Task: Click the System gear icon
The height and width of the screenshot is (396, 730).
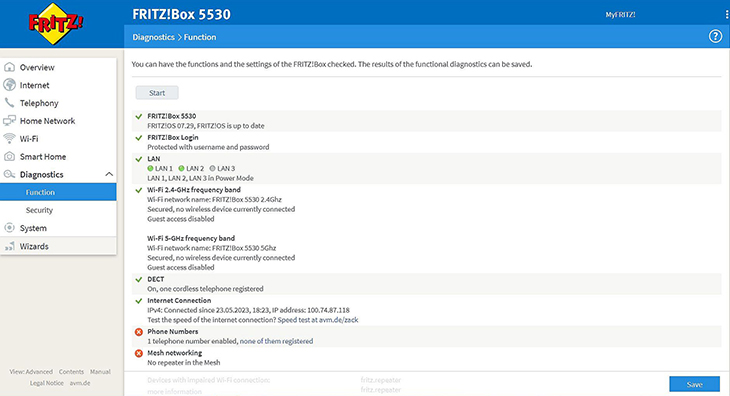Action: click(x=9, y=228)
